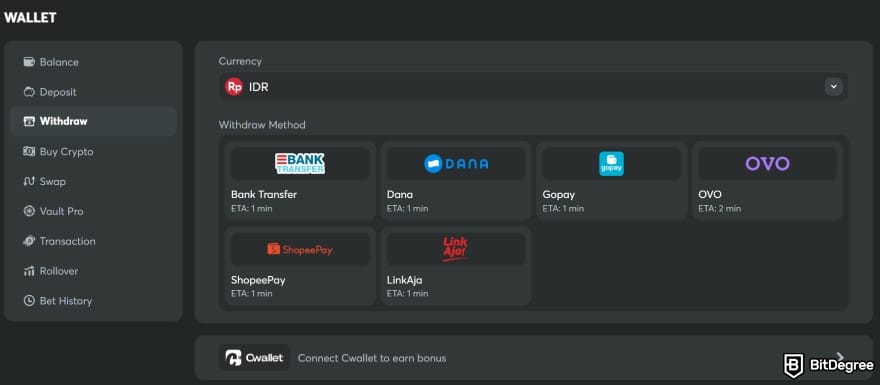Open the IDR currency selector field

[533, 87]
